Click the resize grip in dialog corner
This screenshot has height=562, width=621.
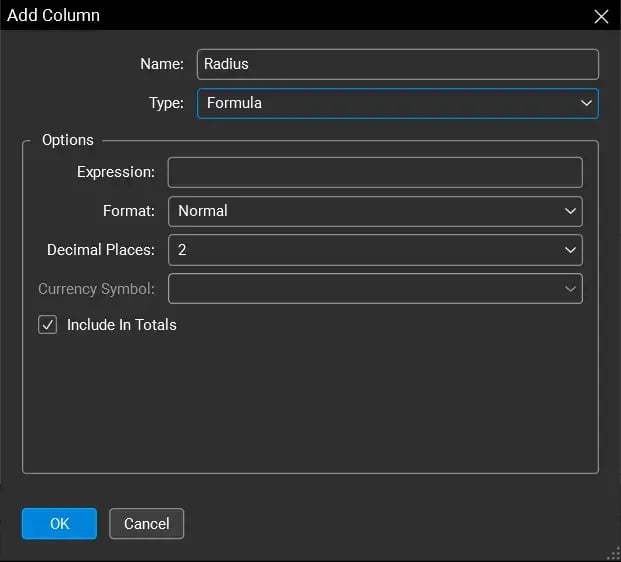point(612,553)
